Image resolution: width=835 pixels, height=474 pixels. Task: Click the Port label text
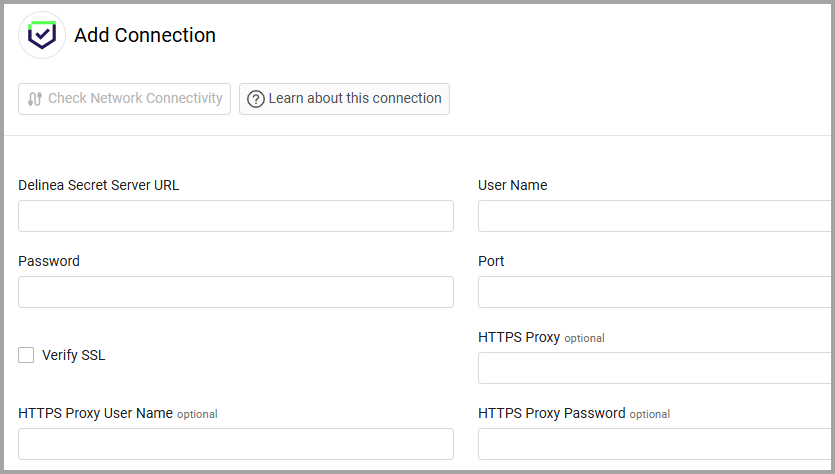click(491, 261)
